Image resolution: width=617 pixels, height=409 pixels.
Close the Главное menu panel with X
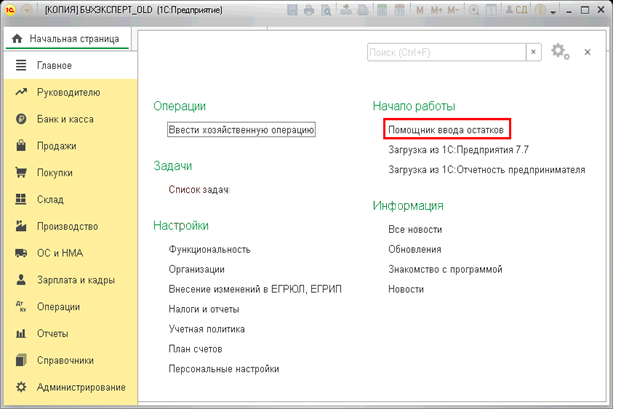click(x=587, y=52)
